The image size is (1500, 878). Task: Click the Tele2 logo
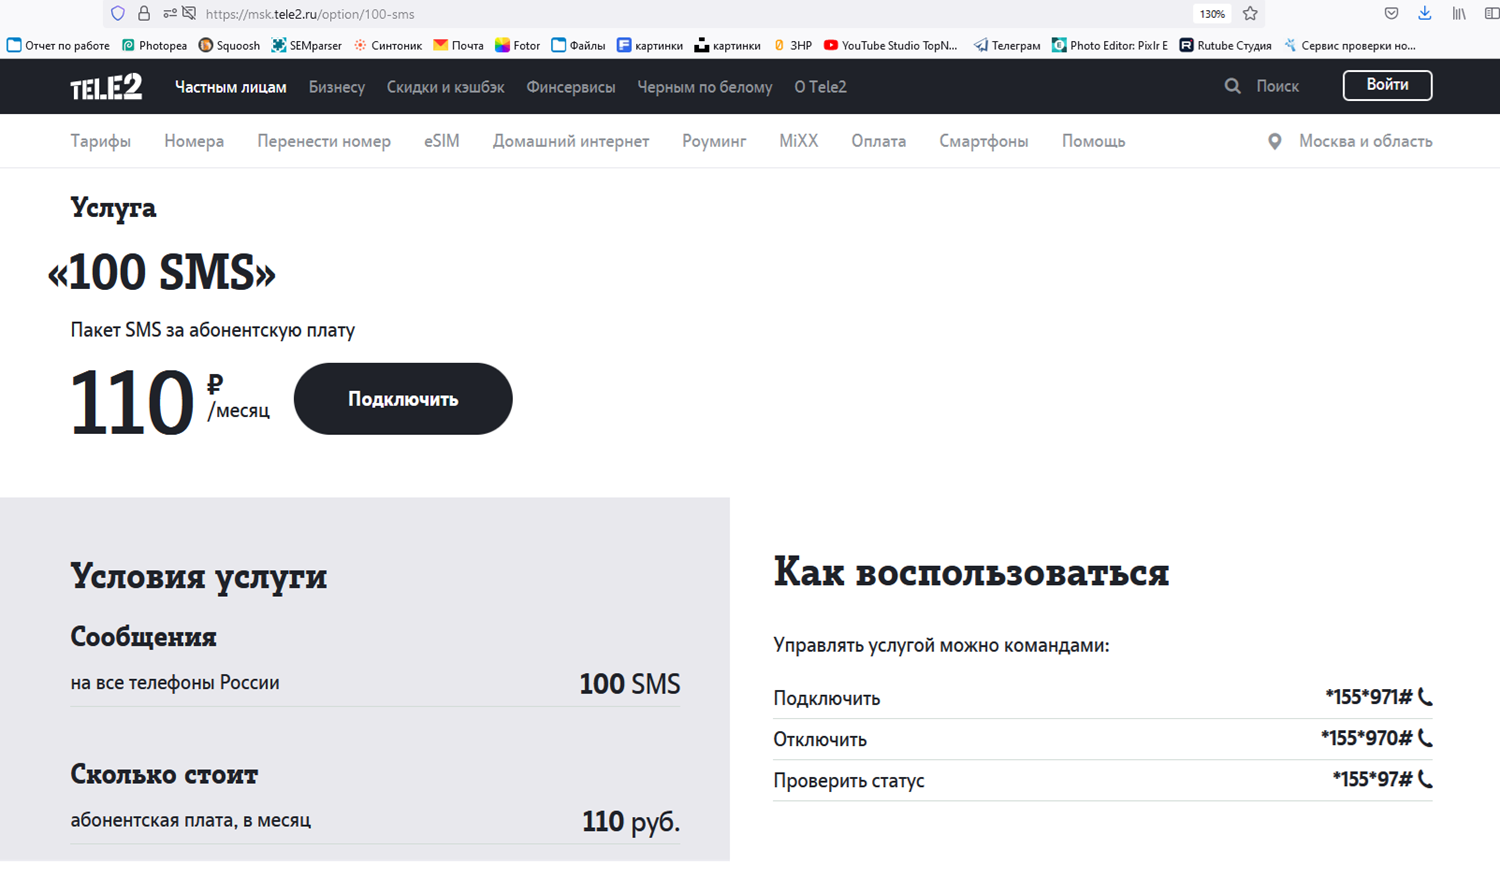click(106, 87)
